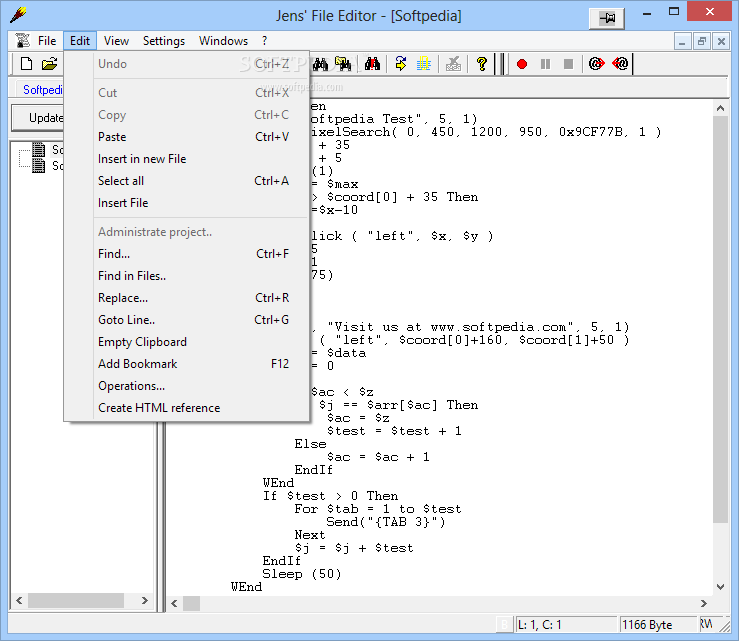Choose Paste from the Edit menu
This screenshot has width=739, height=641.
tap(187, 137)
